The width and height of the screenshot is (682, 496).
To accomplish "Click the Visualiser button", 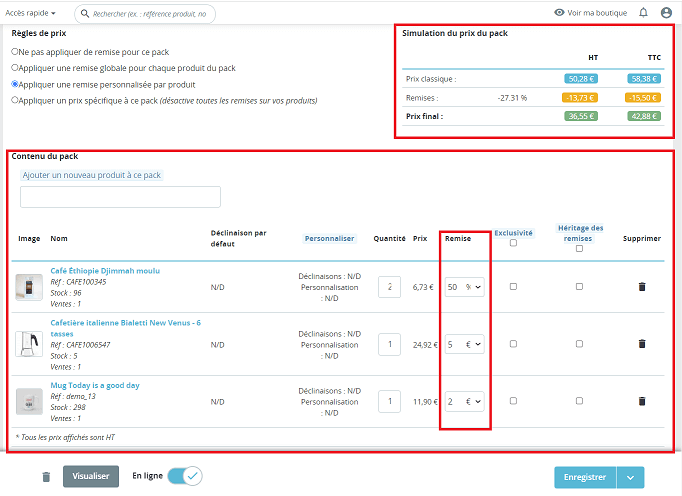I will point(91,476).
